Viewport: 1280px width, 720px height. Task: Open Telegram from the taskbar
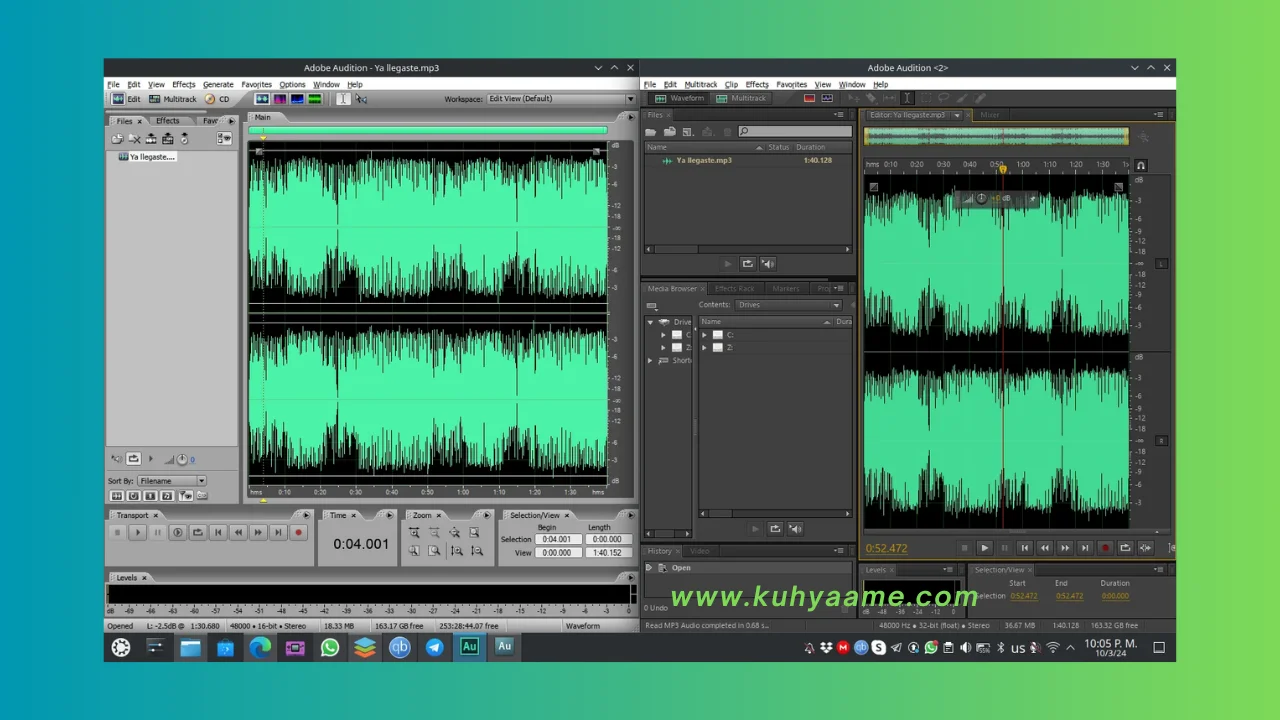[434, 647]
